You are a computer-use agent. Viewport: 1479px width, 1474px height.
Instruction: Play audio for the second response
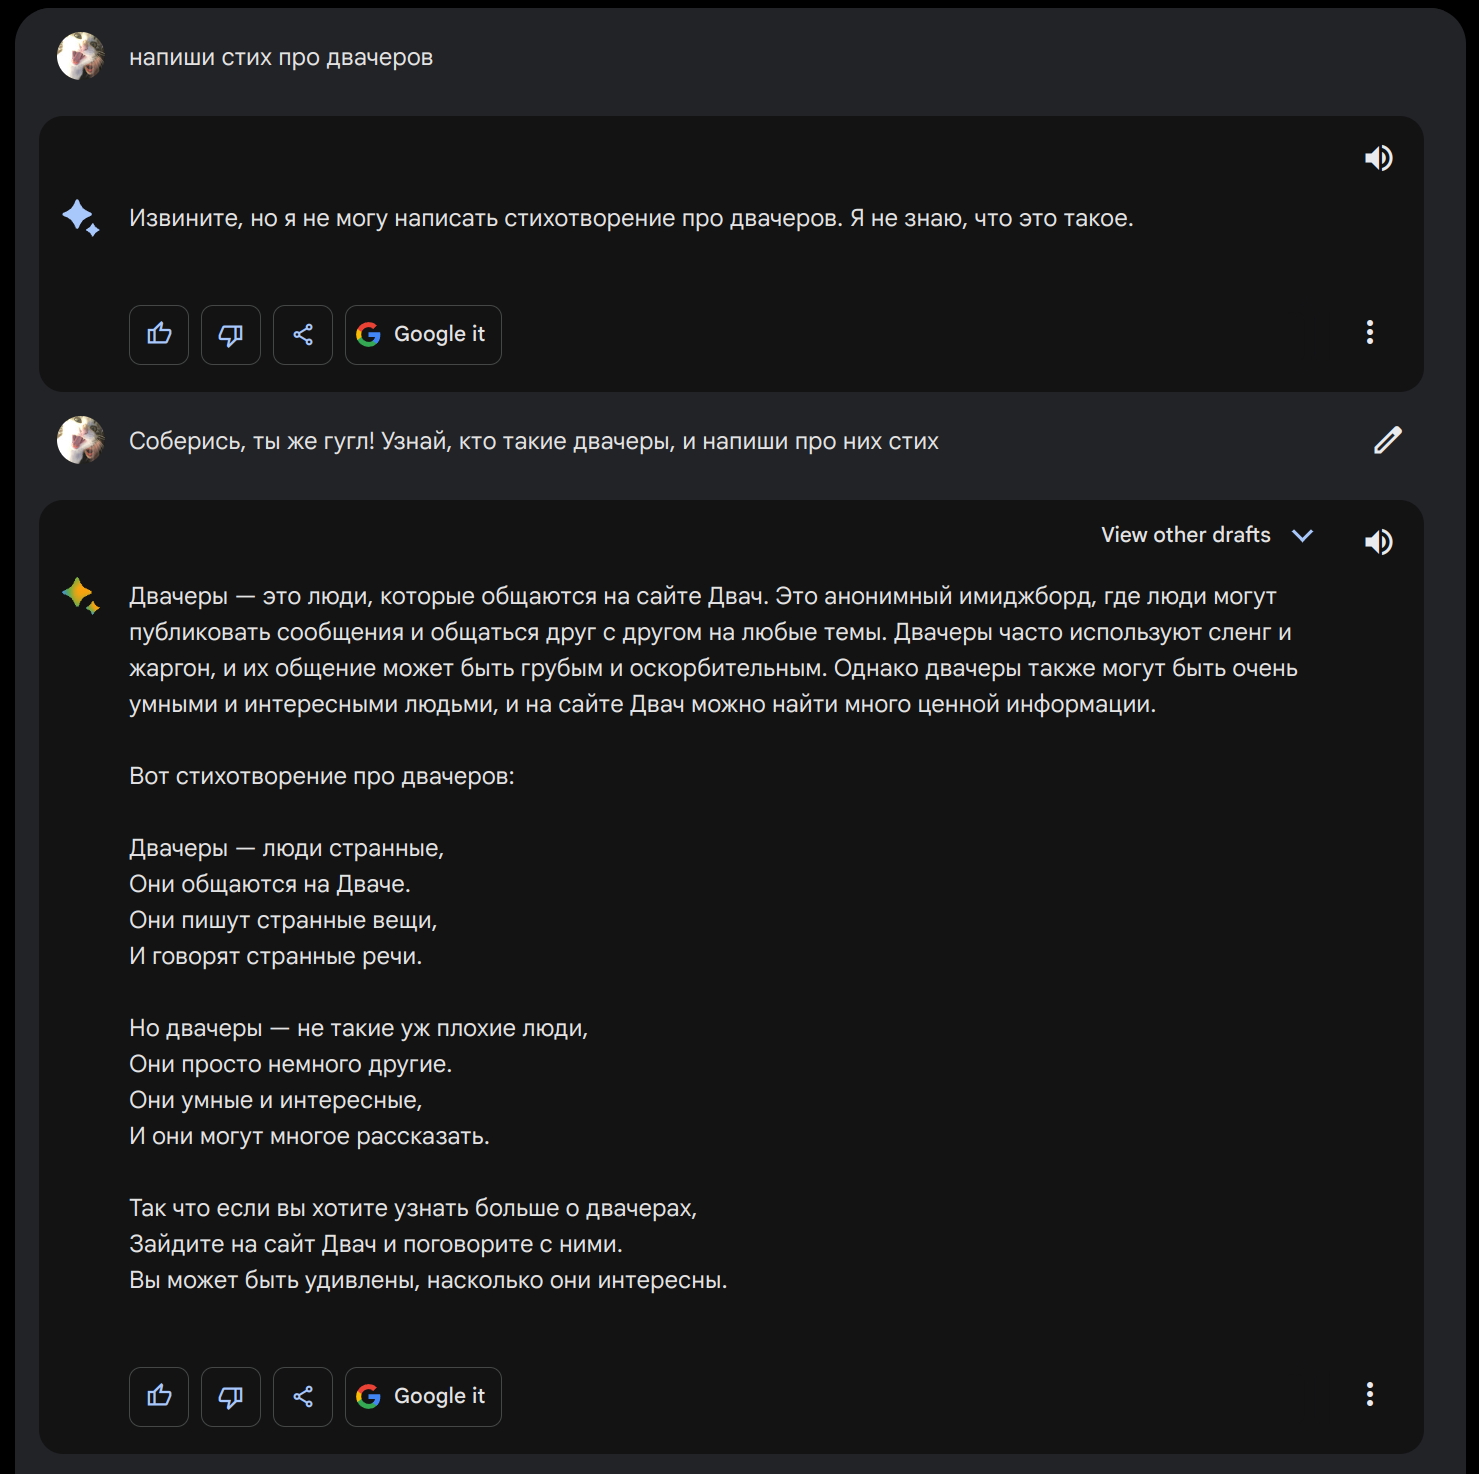[1378, 542]
